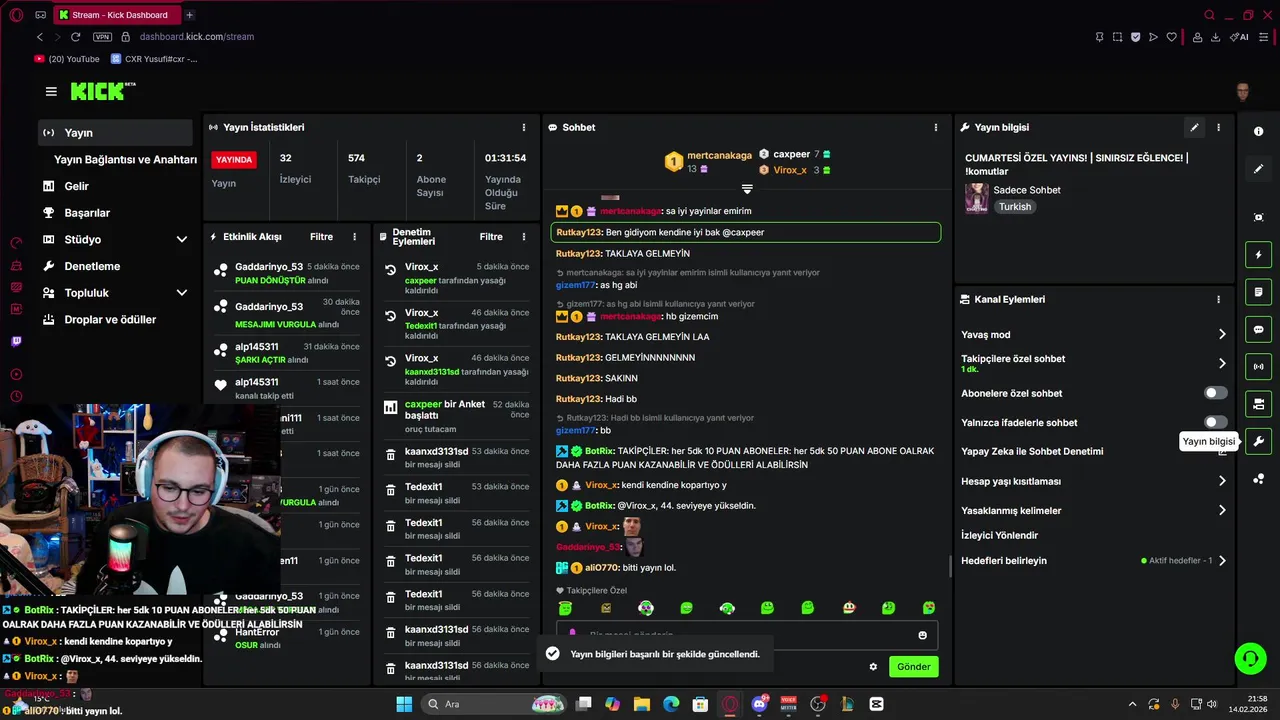
Task: Click the chat panel scrollbar
Action: [x=950, y=566]
